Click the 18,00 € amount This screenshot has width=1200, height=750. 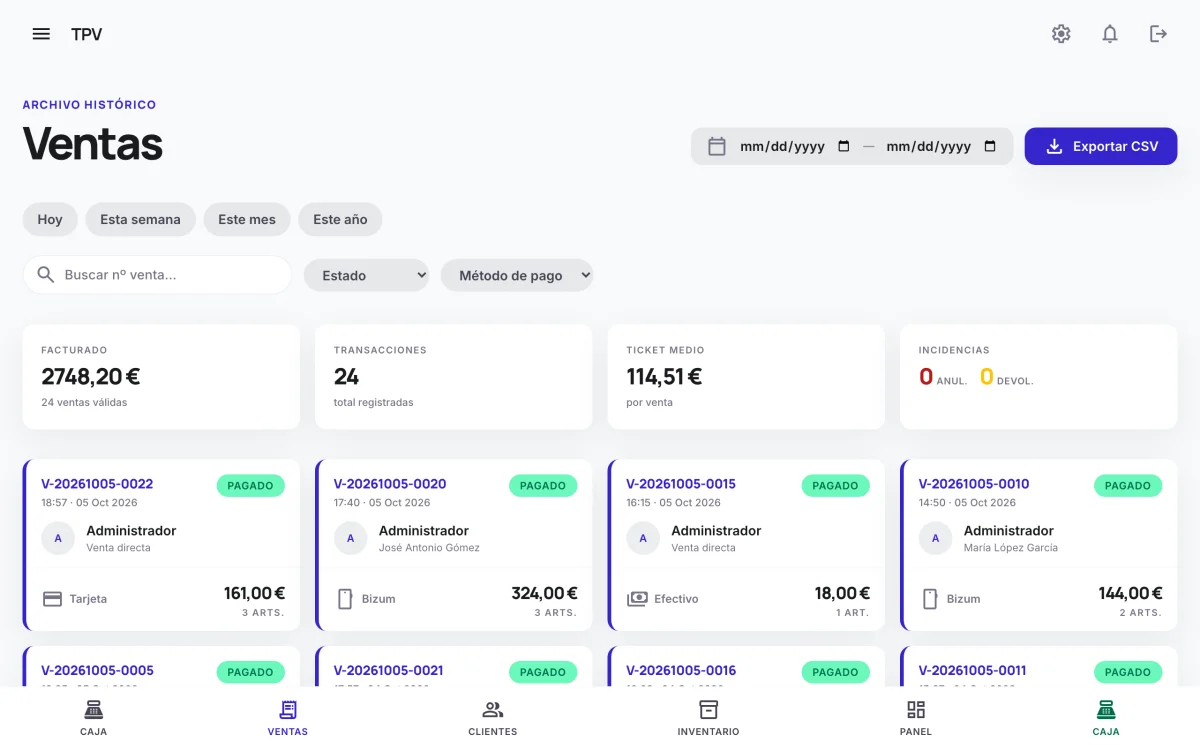pos(842,593)
